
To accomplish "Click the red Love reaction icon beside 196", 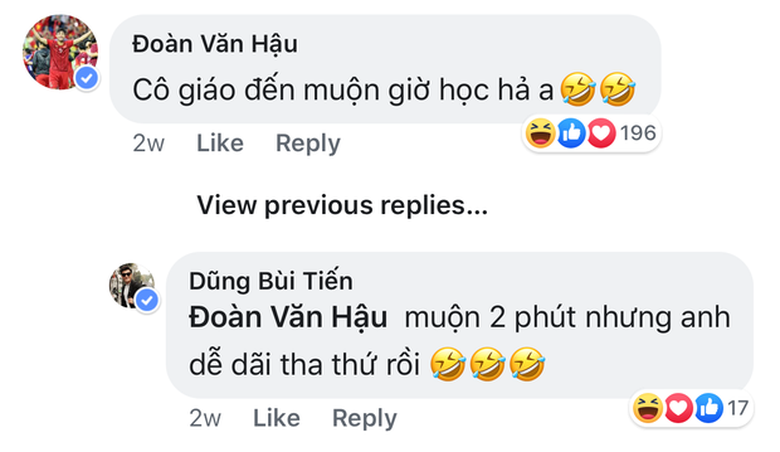I will (599, 132).
